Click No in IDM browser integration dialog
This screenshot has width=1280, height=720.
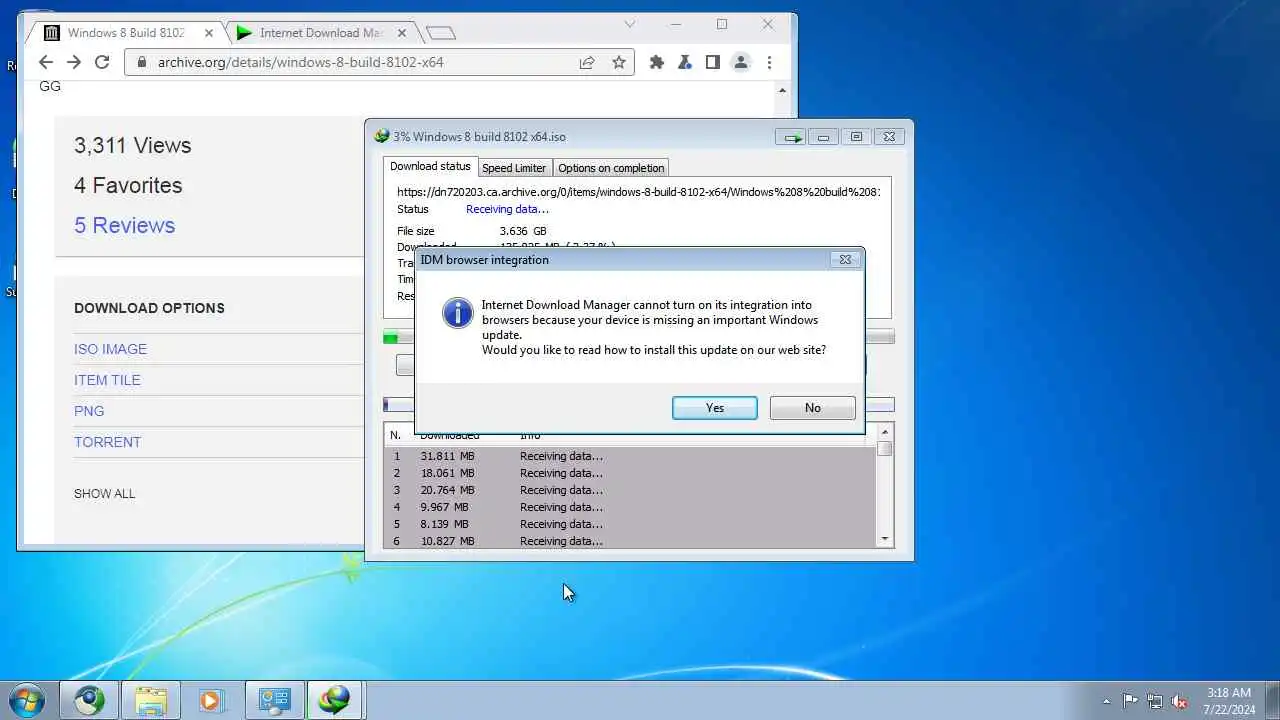(812, 408)
